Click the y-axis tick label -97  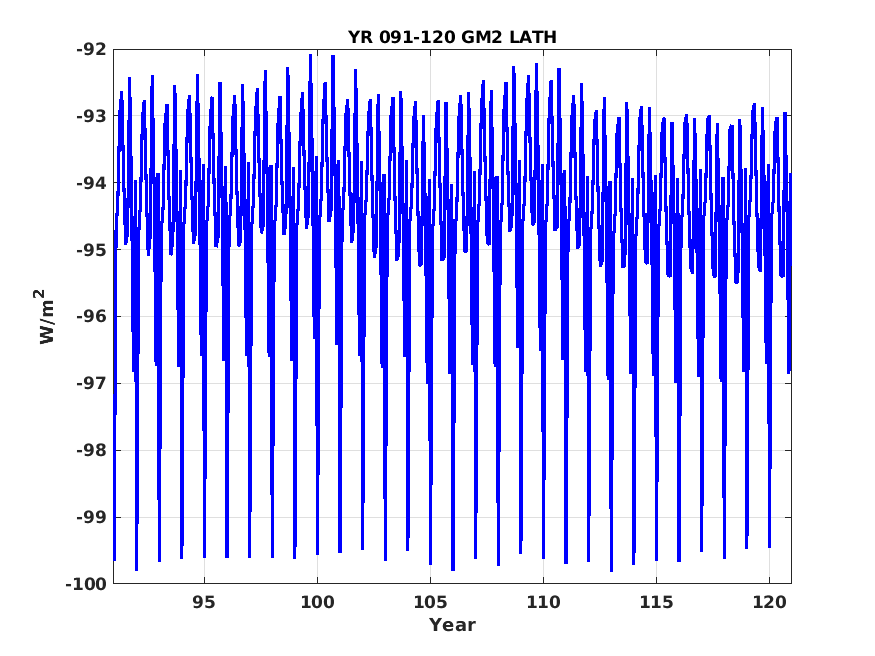(x=91, y=384)
